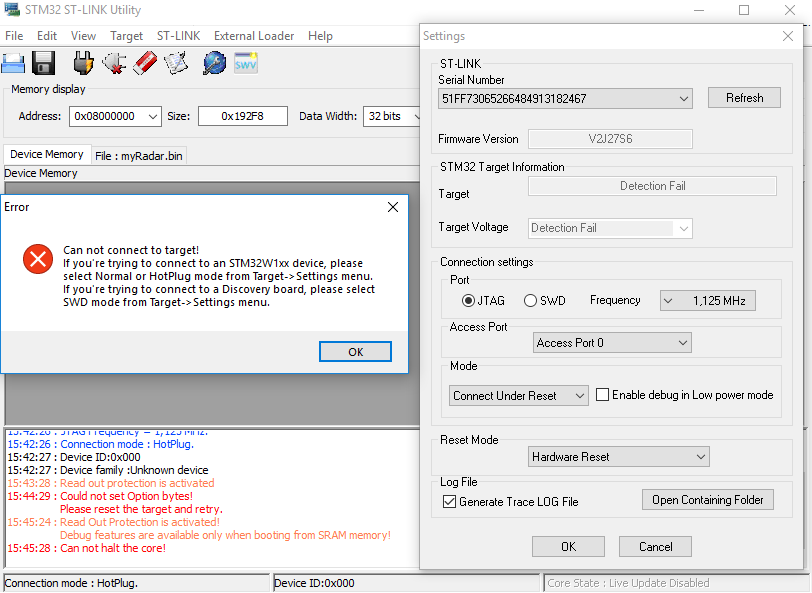Viewport: 812px width, 593px height.
Task: Click Cancel in the Settings dialog
Action: pos(655,546)
